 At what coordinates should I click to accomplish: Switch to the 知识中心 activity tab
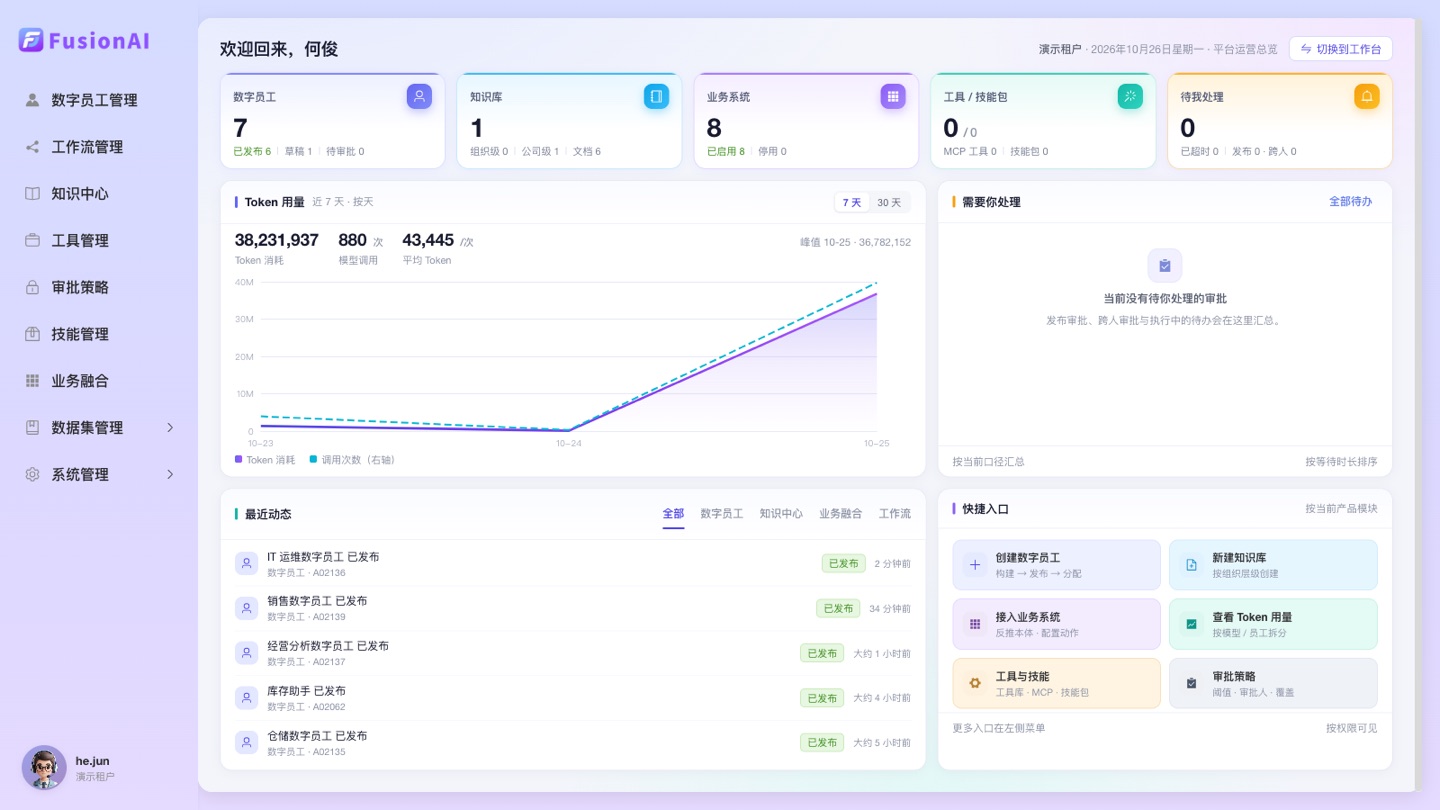point(781,514)
